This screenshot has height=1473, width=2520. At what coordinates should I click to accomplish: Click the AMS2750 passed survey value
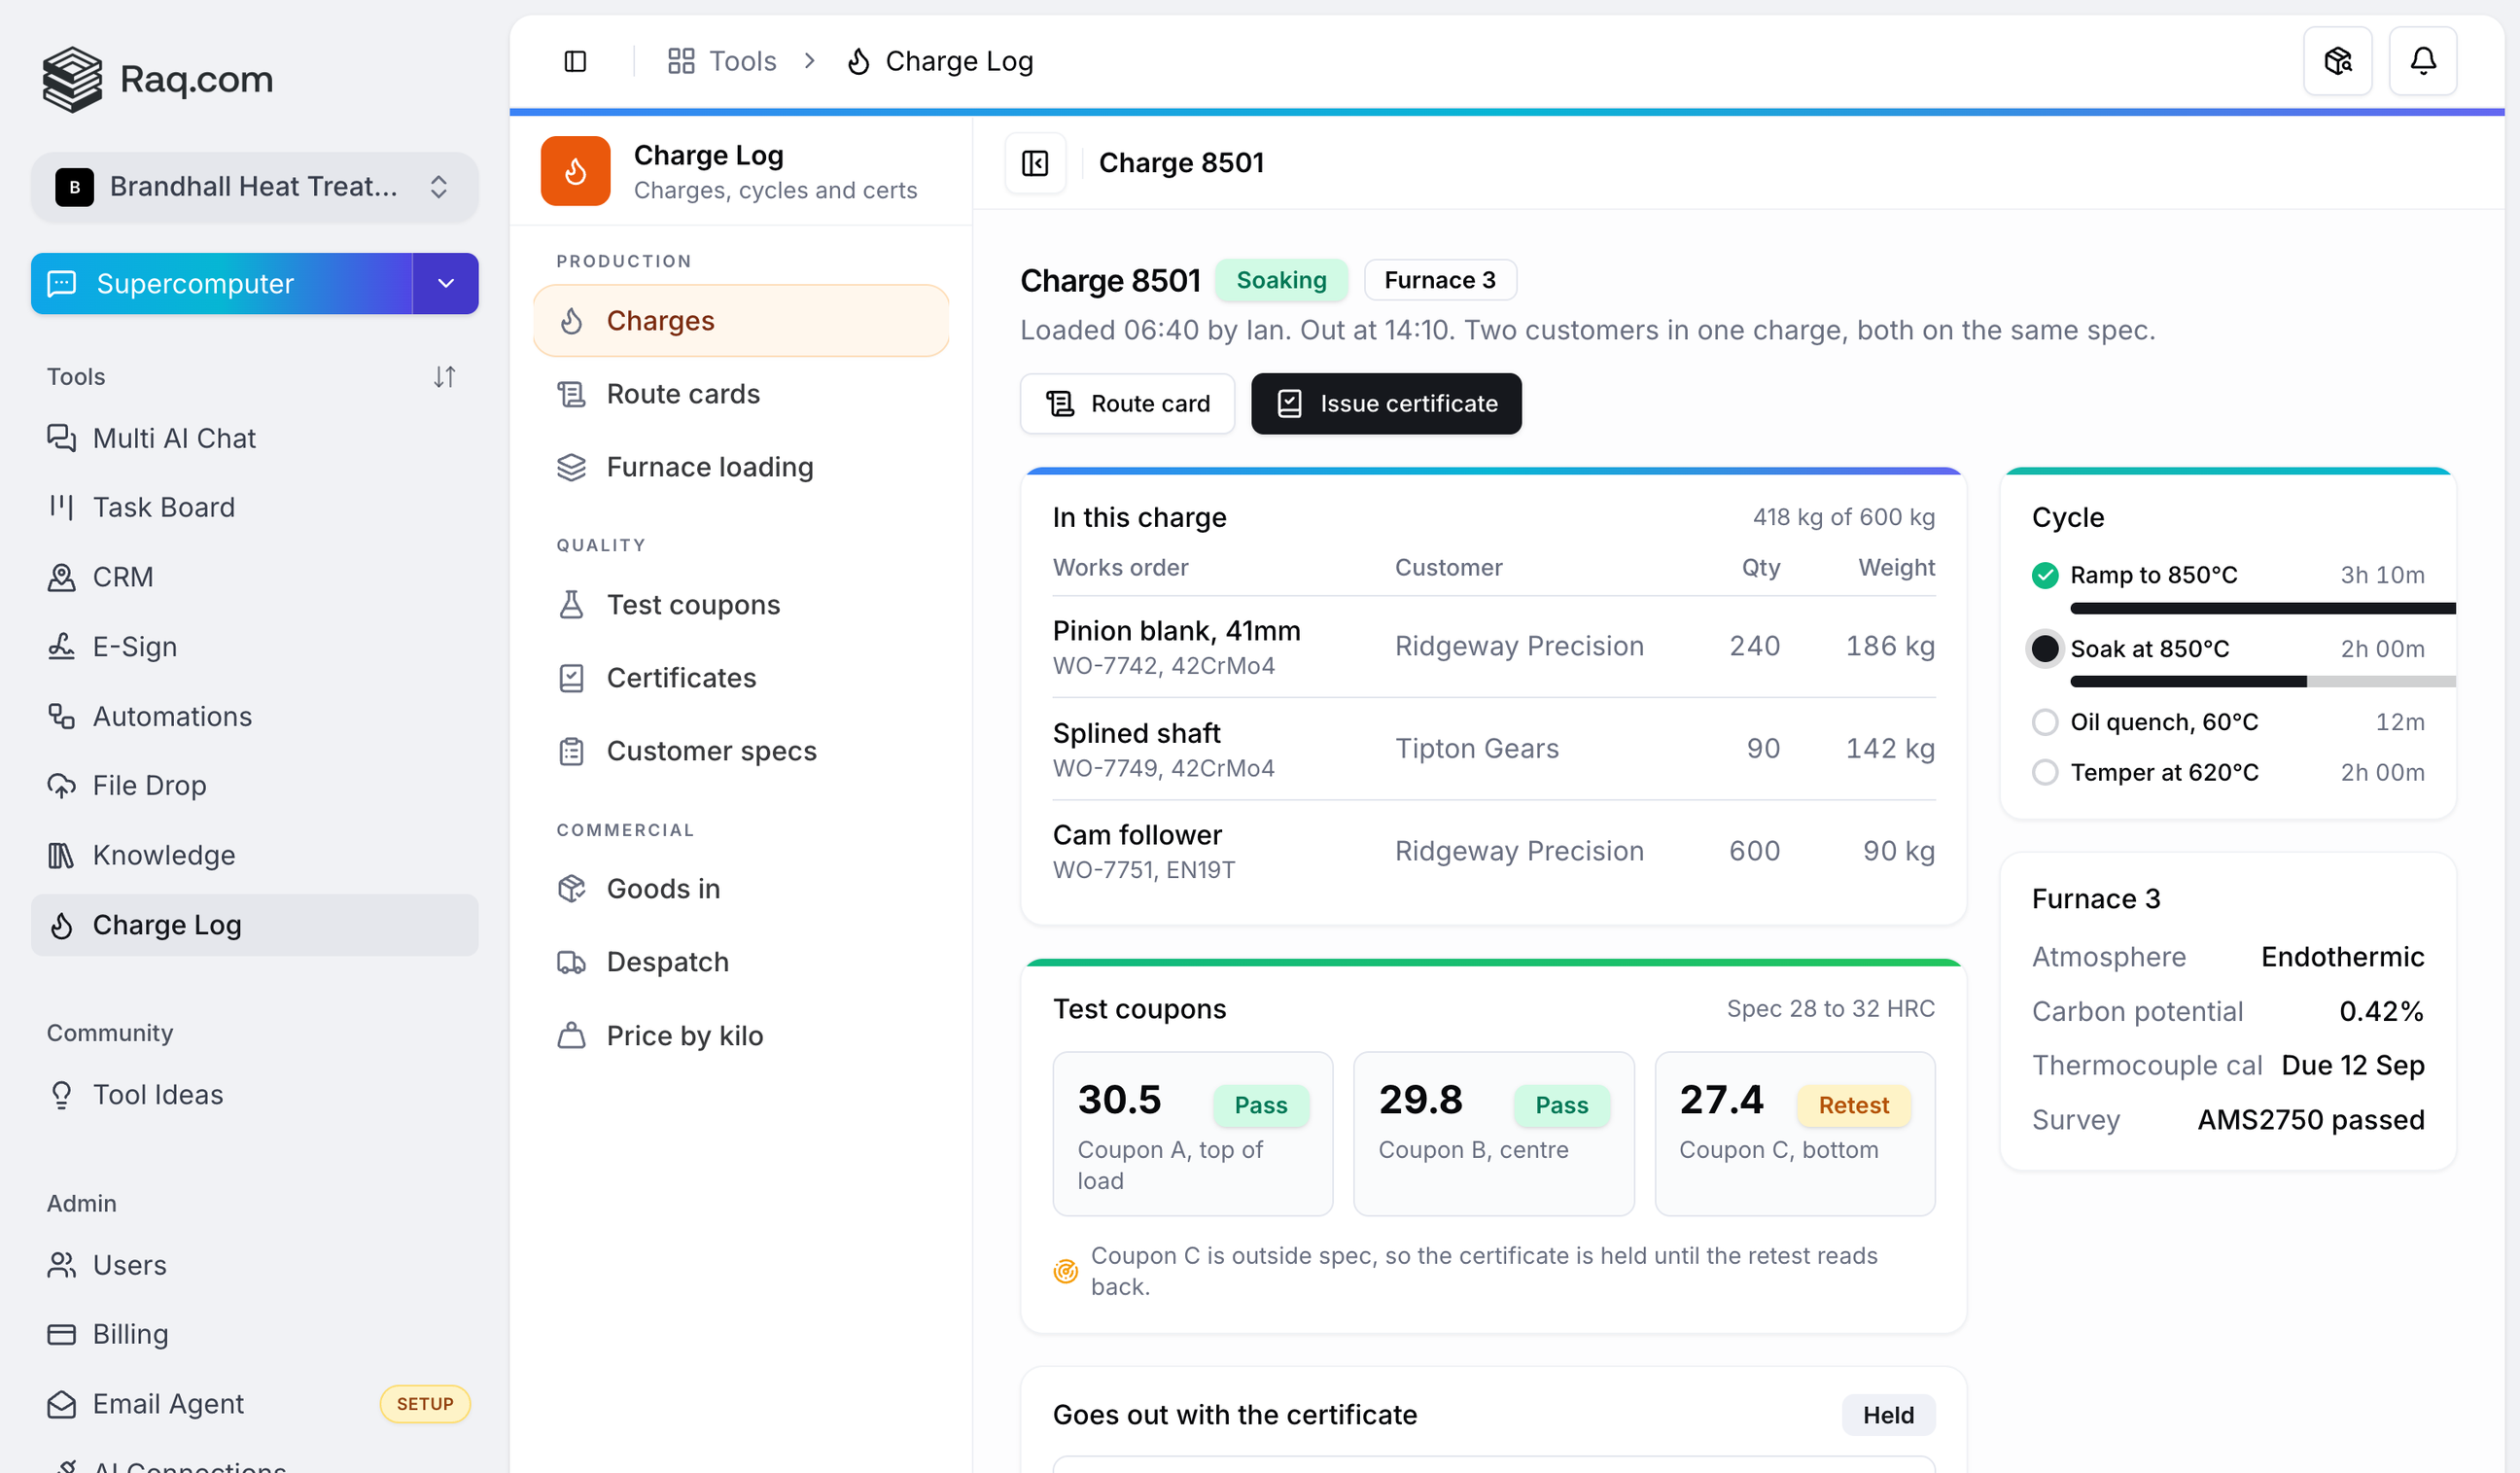[2310, 1120]
